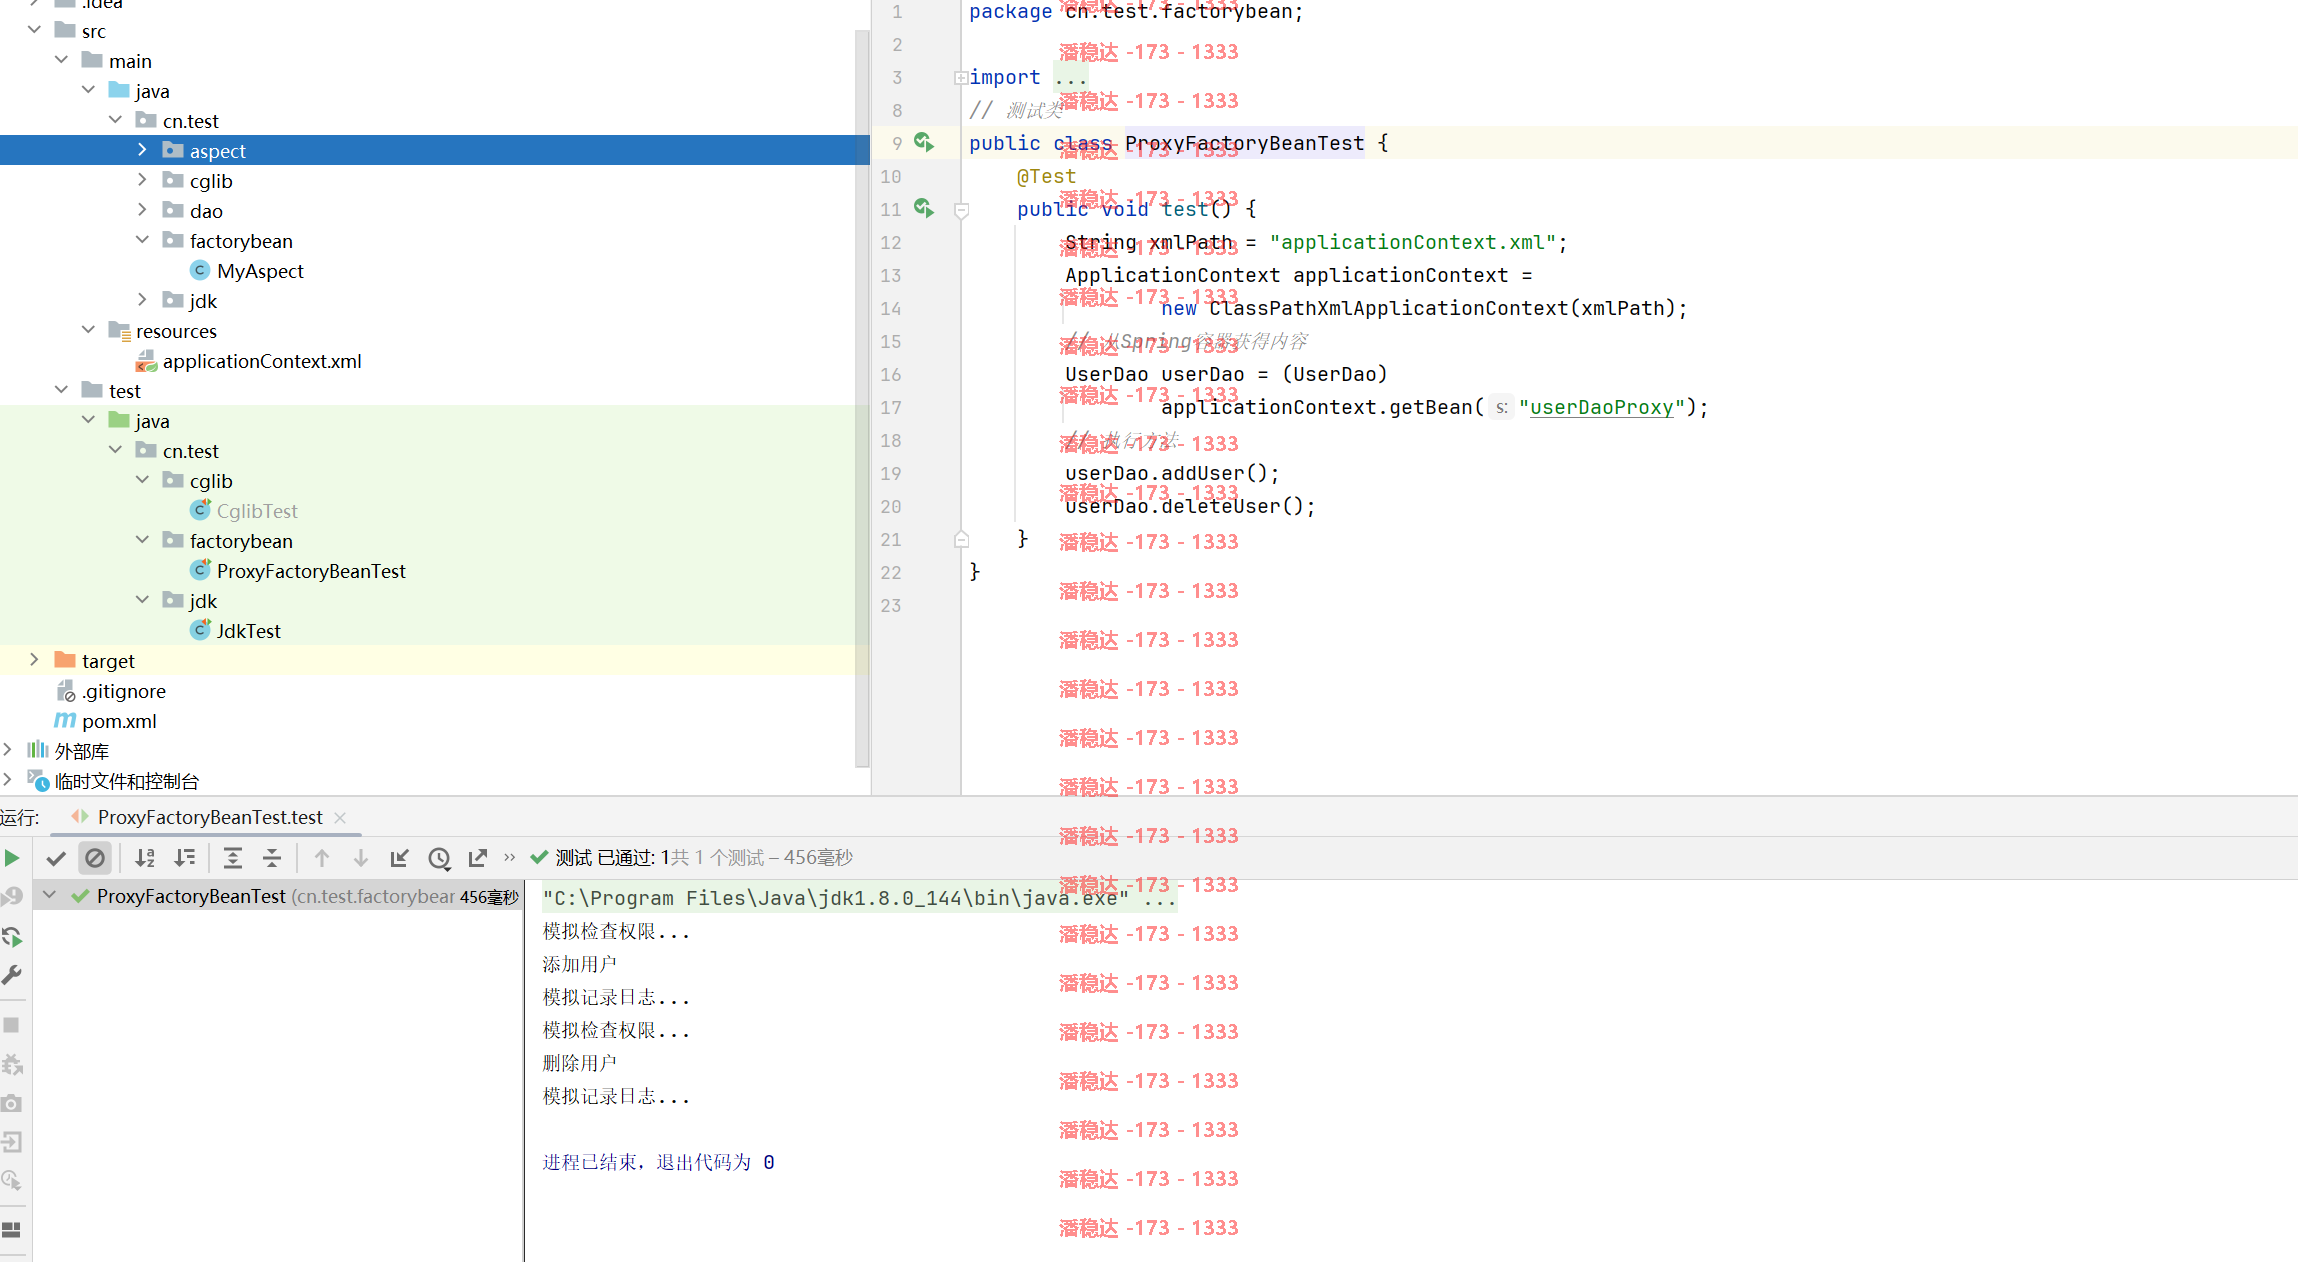This screenshot has height=1262, width=2298.
Task: Go to next failed test arrow
Action: click(x=361, y=858)
